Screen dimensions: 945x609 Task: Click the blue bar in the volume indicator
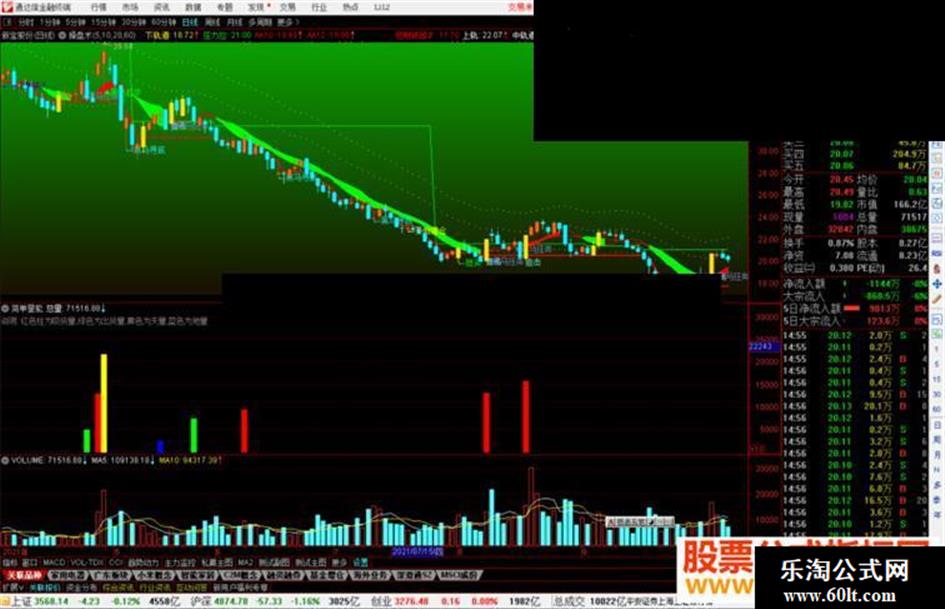(x=160, y=446)
